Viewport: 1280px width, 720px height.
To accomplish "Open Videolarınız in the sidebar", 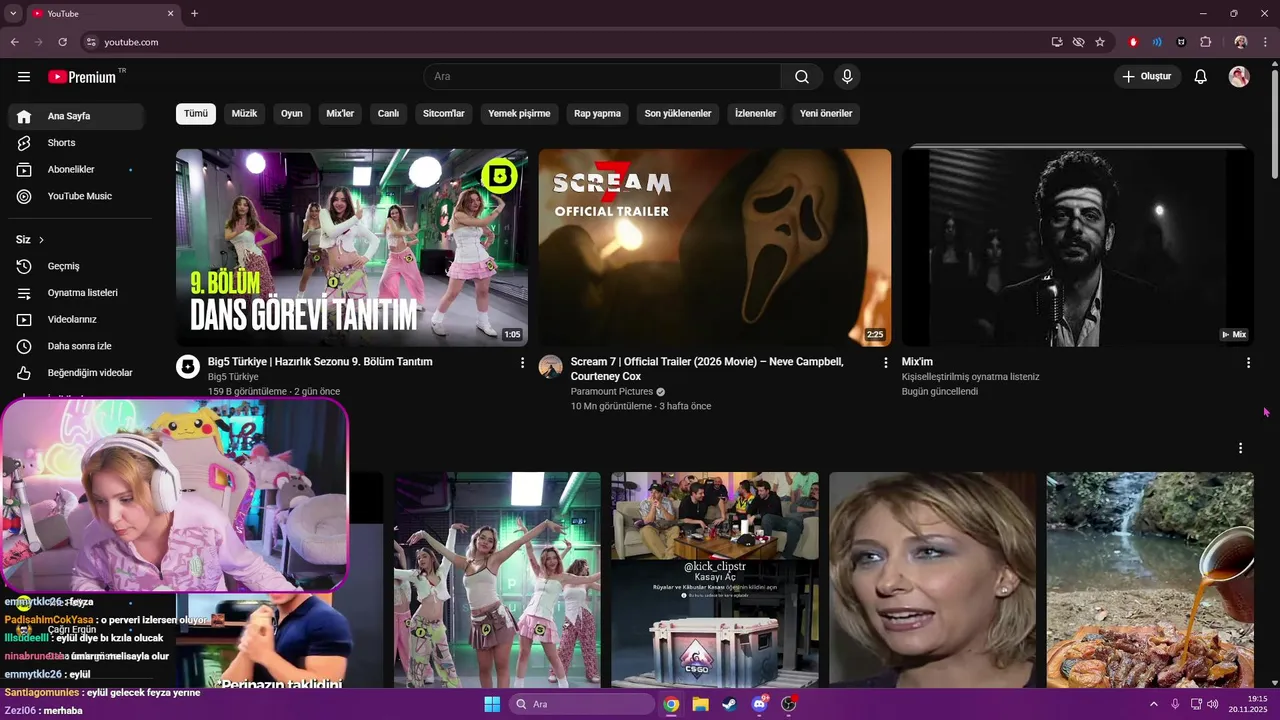I will pyautogui.click(x=76, y=319).
